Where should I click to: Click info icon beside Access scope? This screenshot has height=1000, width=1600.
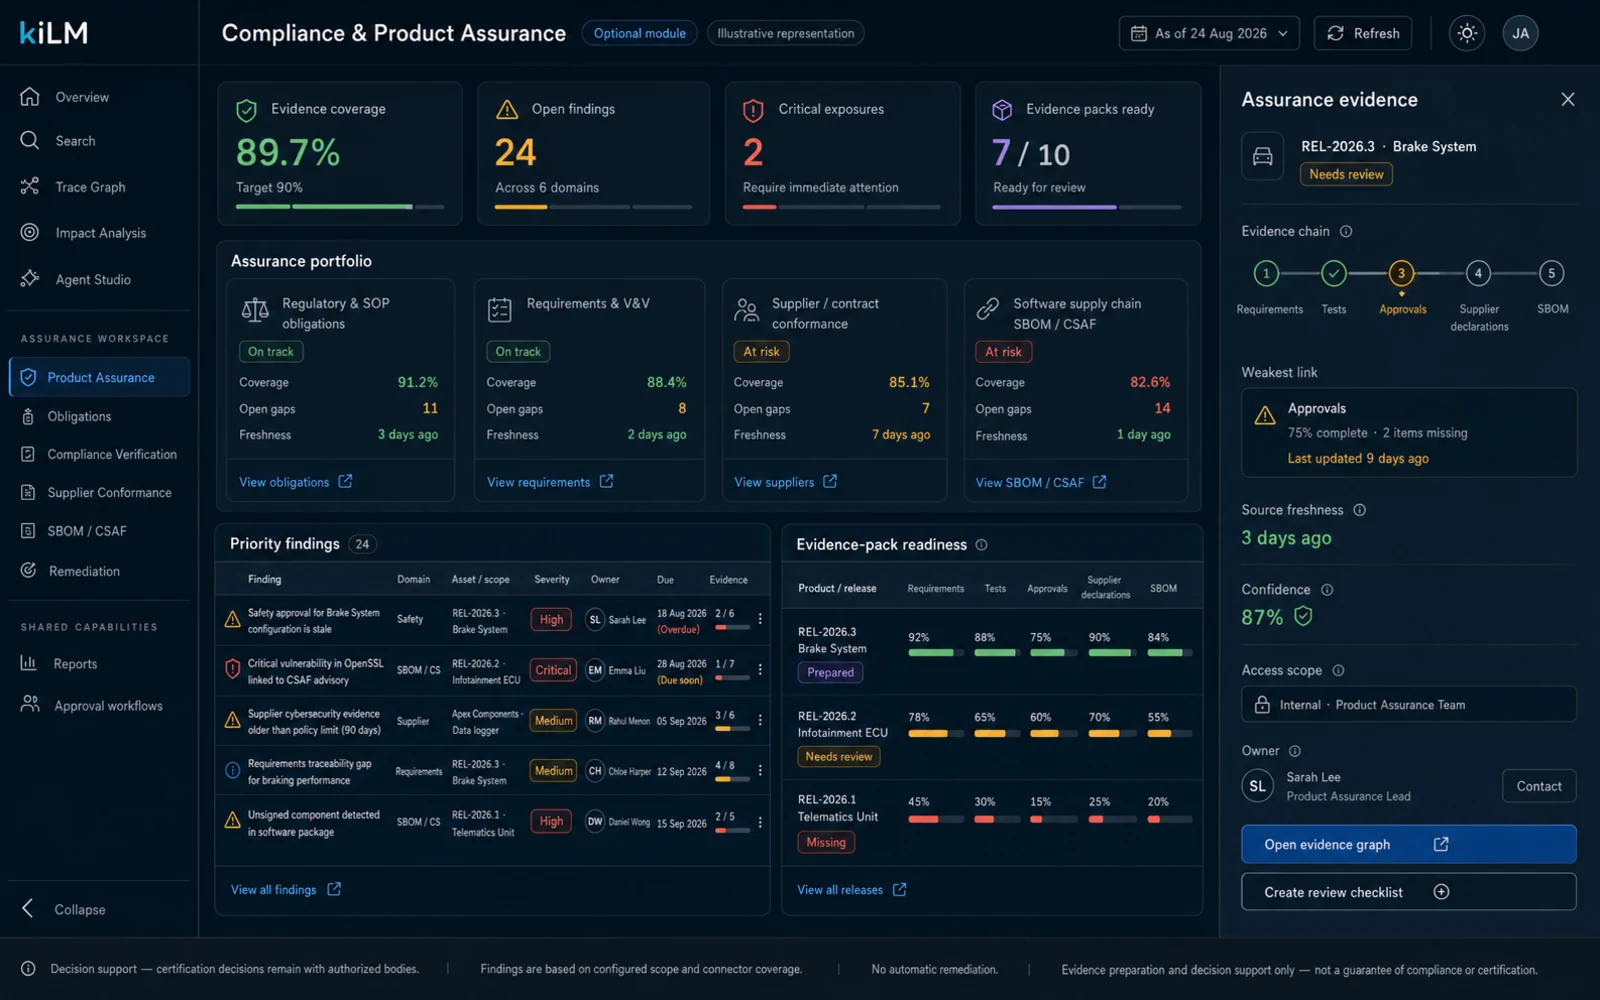(x=1338, y=670)
